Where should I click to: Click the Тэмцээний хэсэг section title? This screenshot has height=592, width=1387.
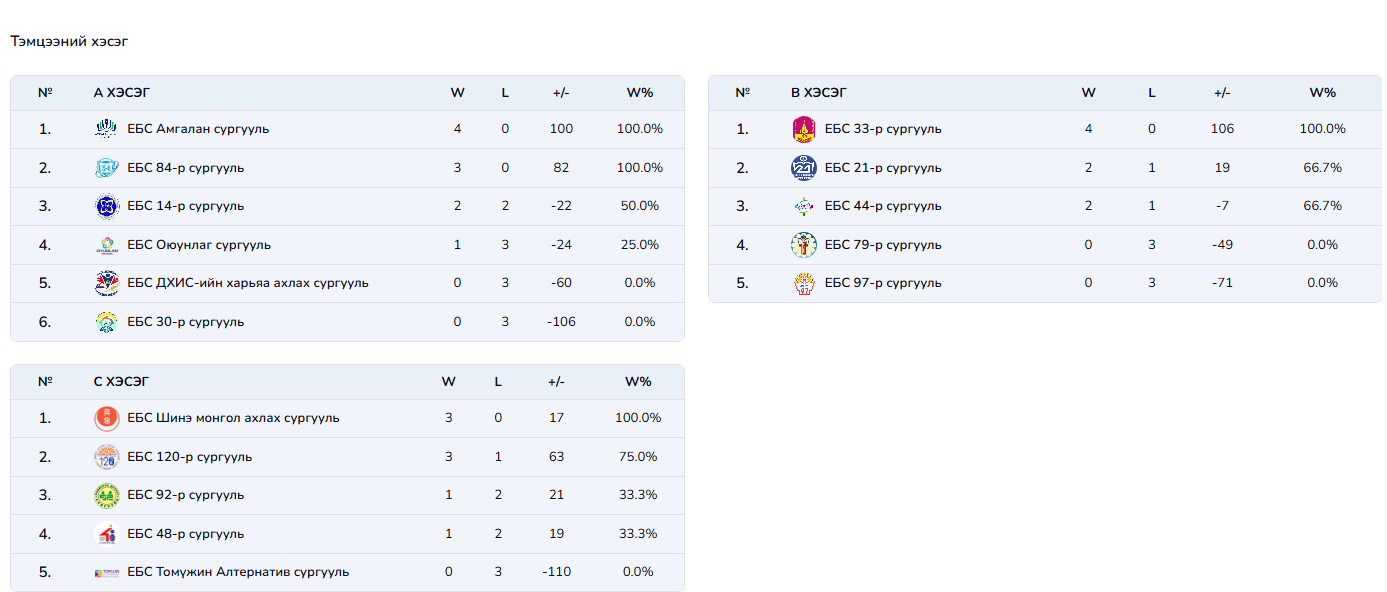coord(69,42)
